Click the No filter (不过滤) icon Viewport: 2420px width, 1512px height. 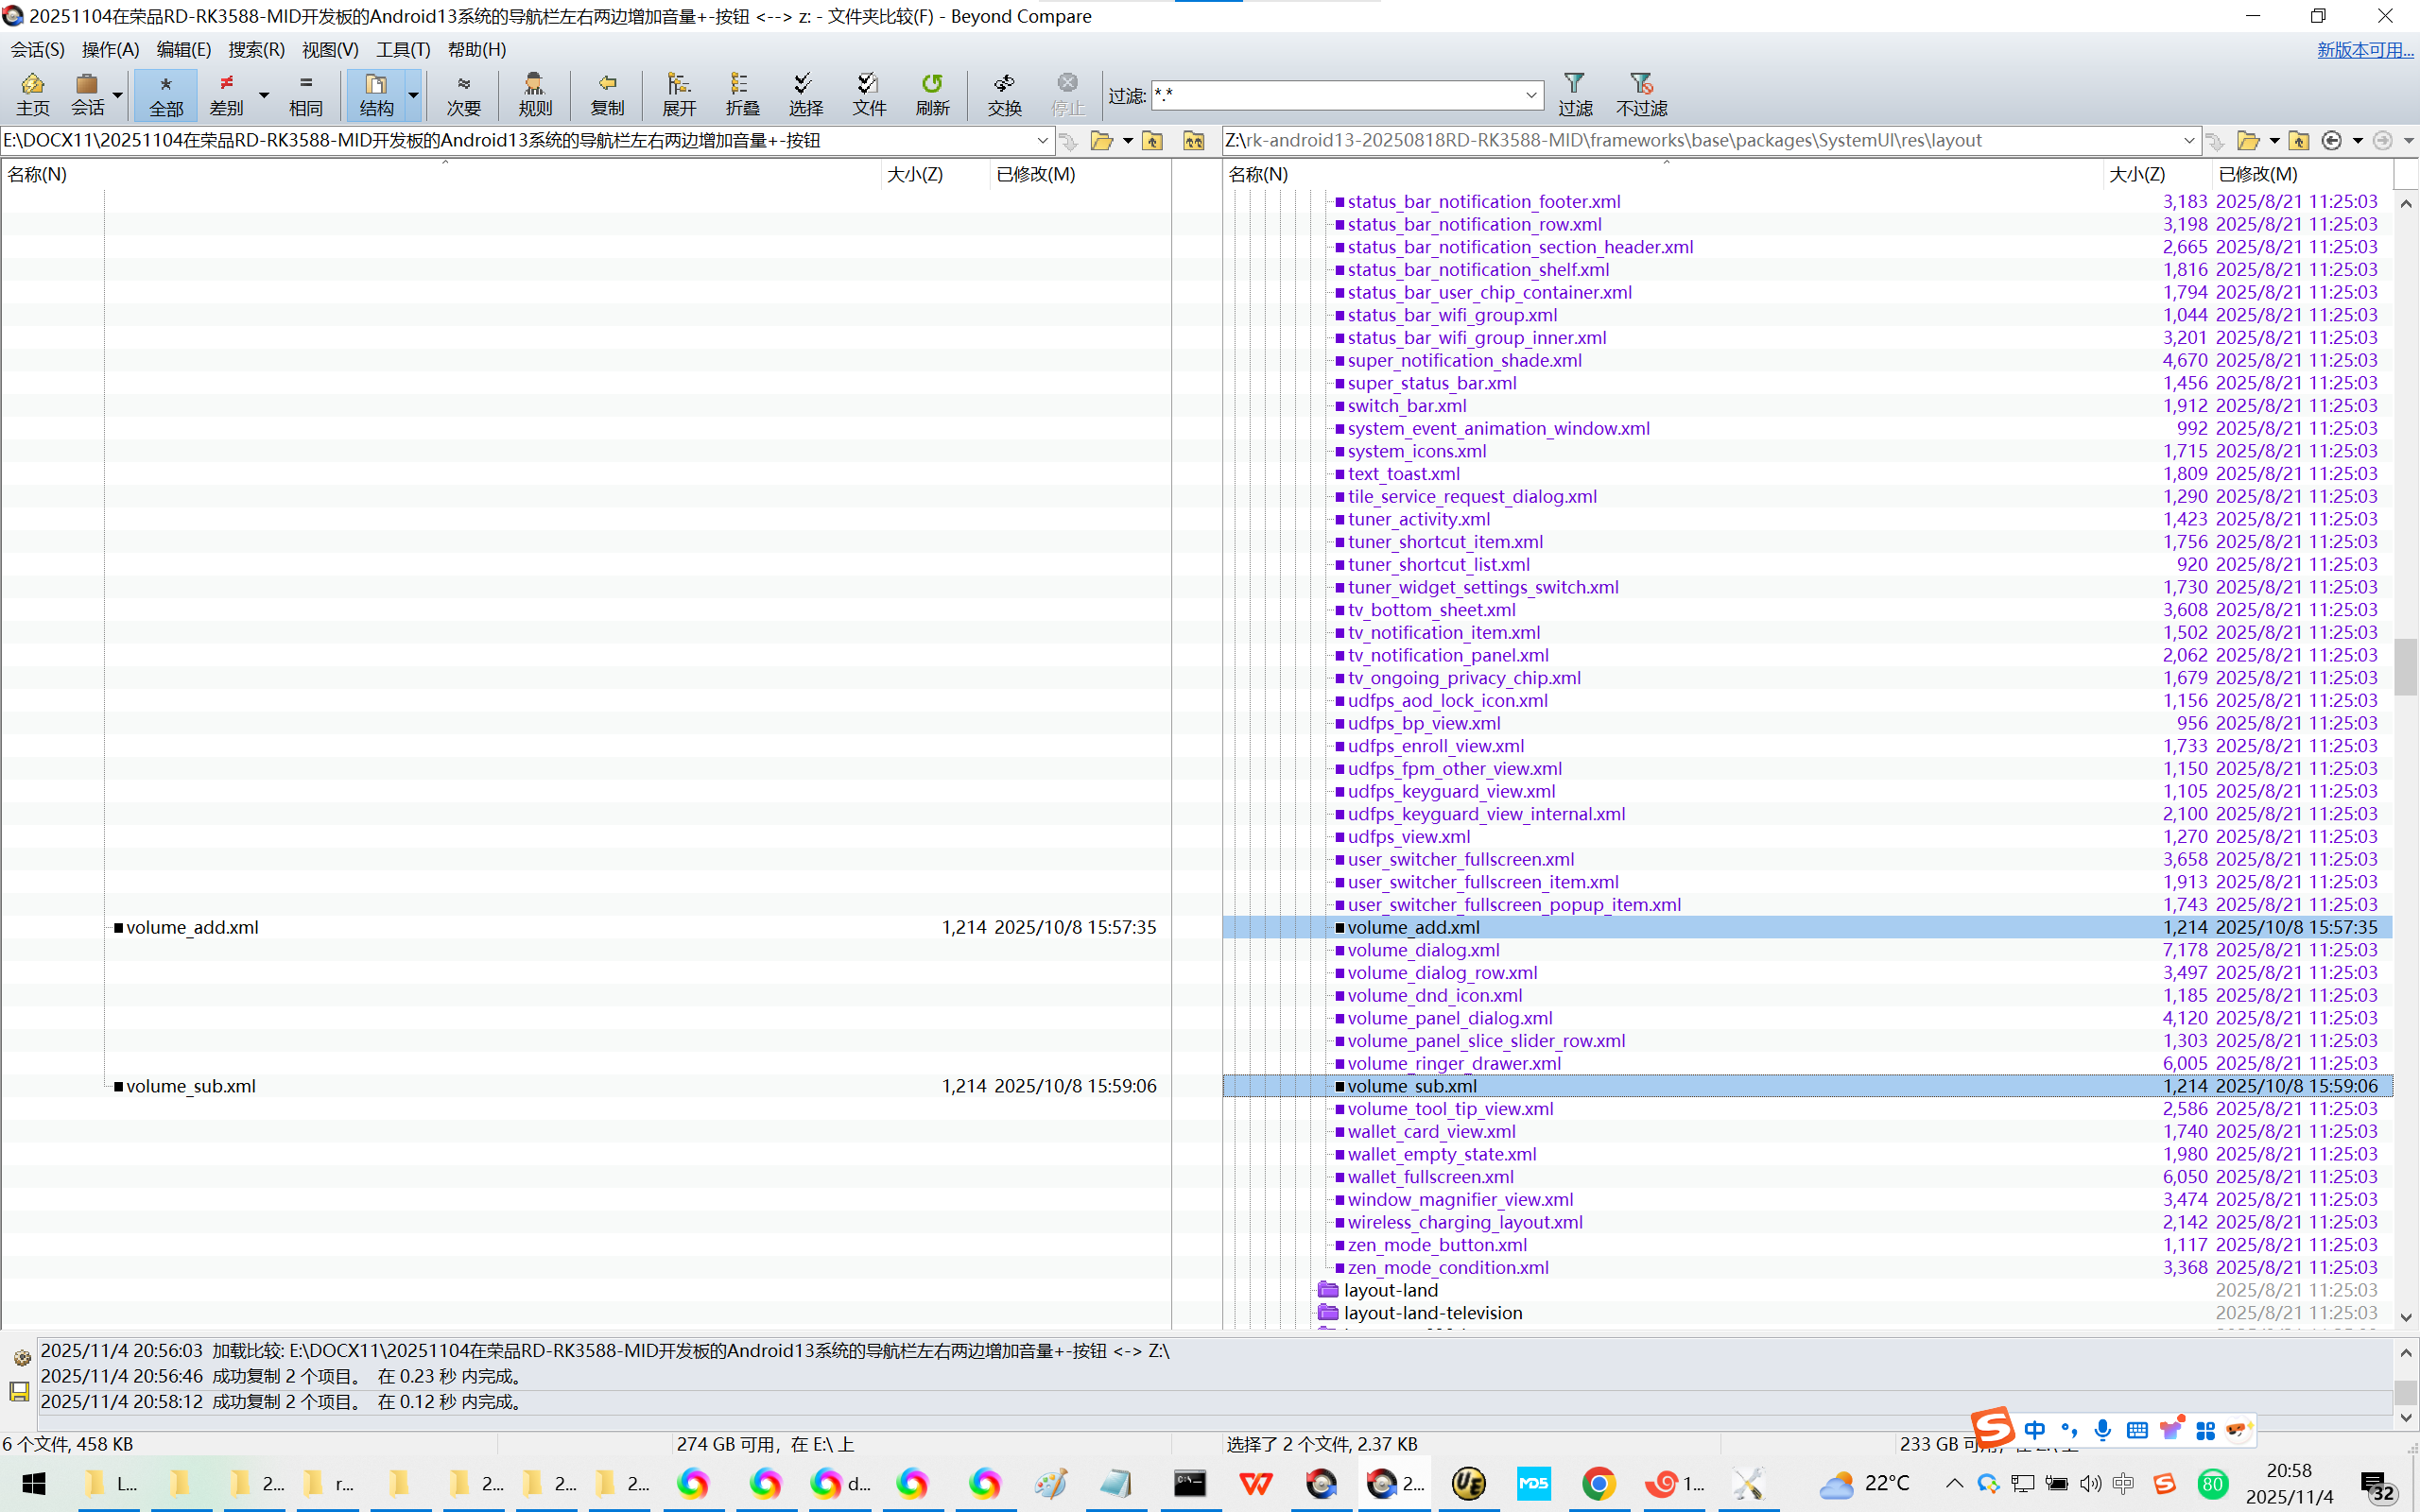1641,94
